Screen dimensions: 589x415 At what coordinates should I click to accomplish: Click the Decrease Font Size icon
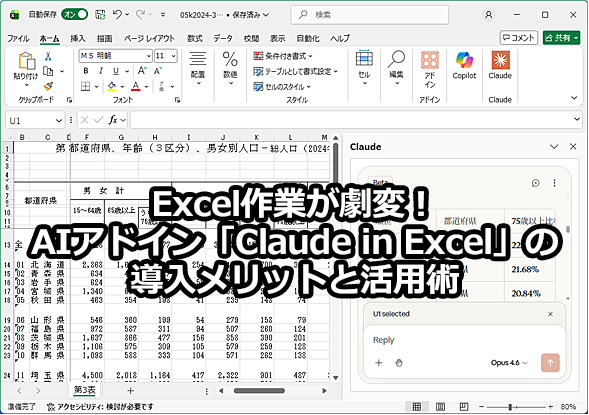(x=158, y=71)
